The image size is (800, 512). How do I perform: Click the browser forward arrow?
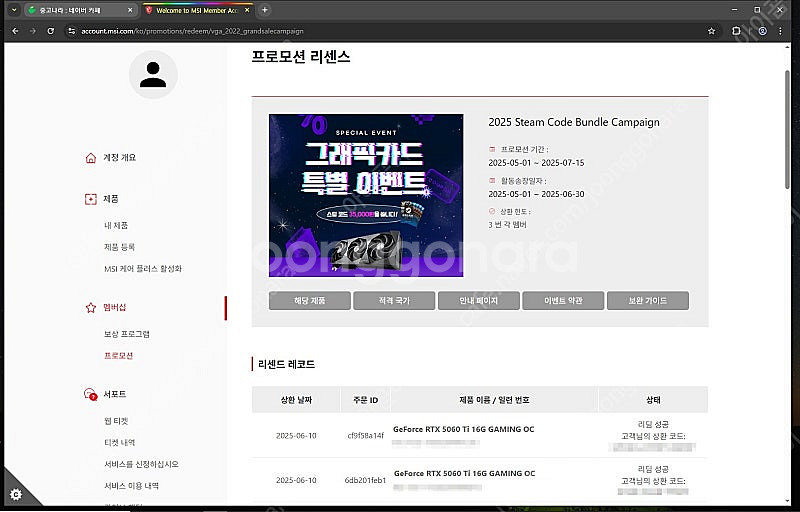coord(33,31)
